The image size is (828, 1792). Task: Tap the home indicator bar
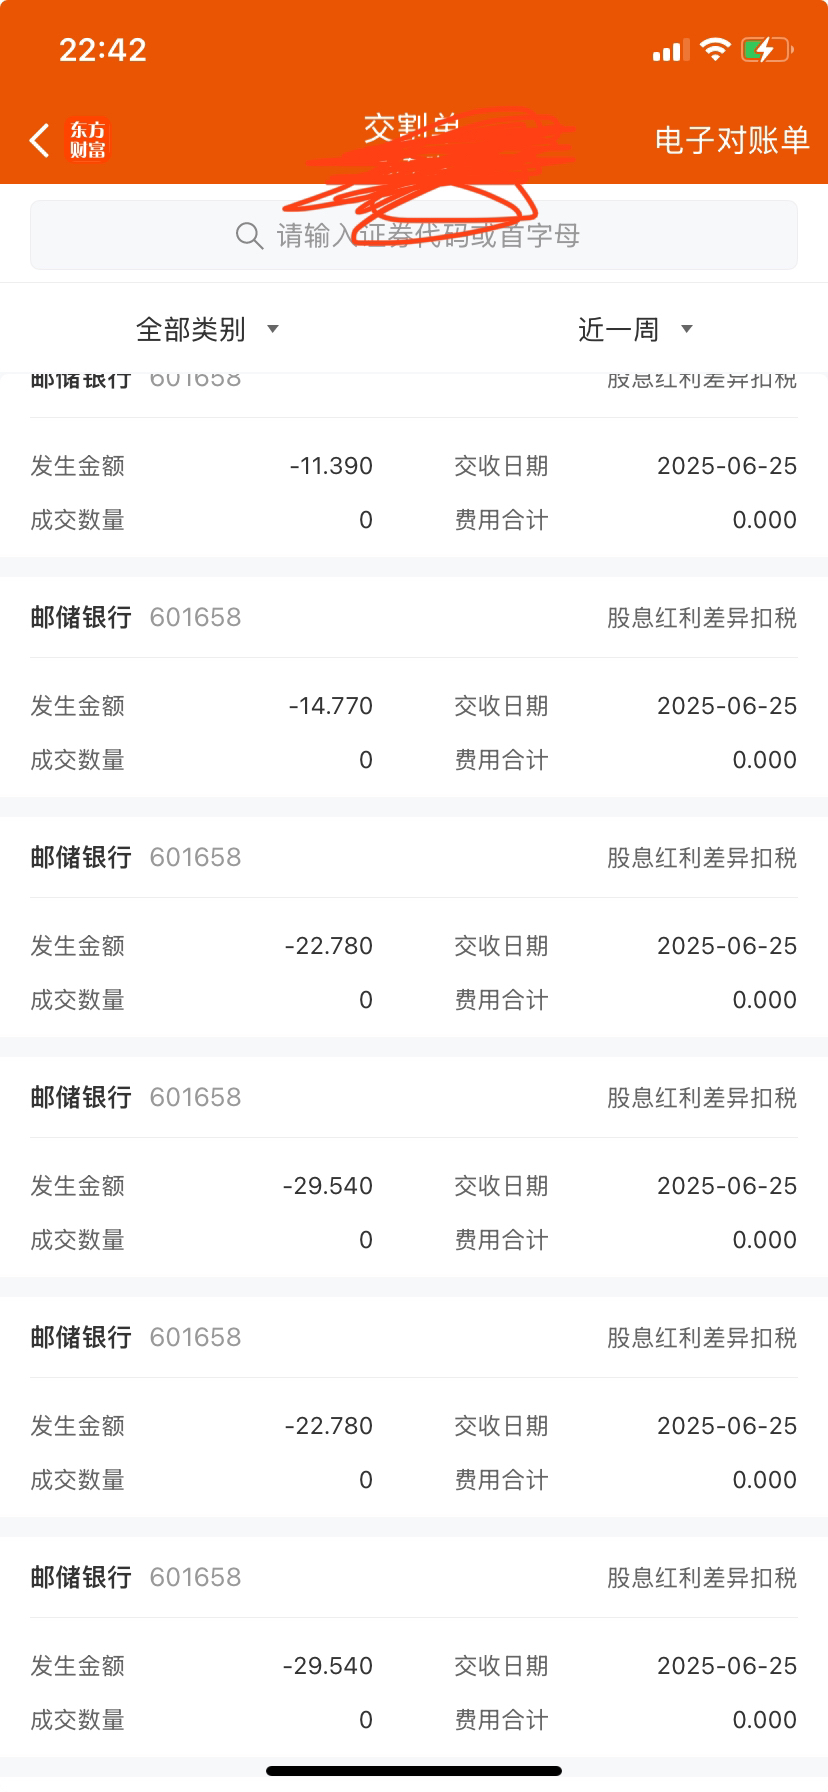[414, 1771]
